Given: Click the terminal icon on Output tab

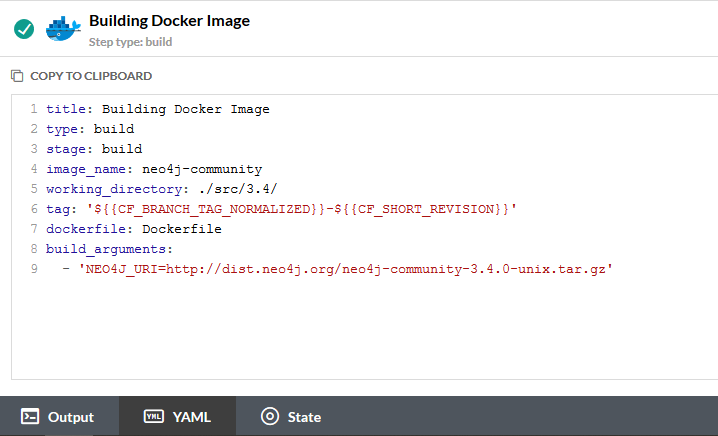Looking at the screenshot, I should [30, 417].
